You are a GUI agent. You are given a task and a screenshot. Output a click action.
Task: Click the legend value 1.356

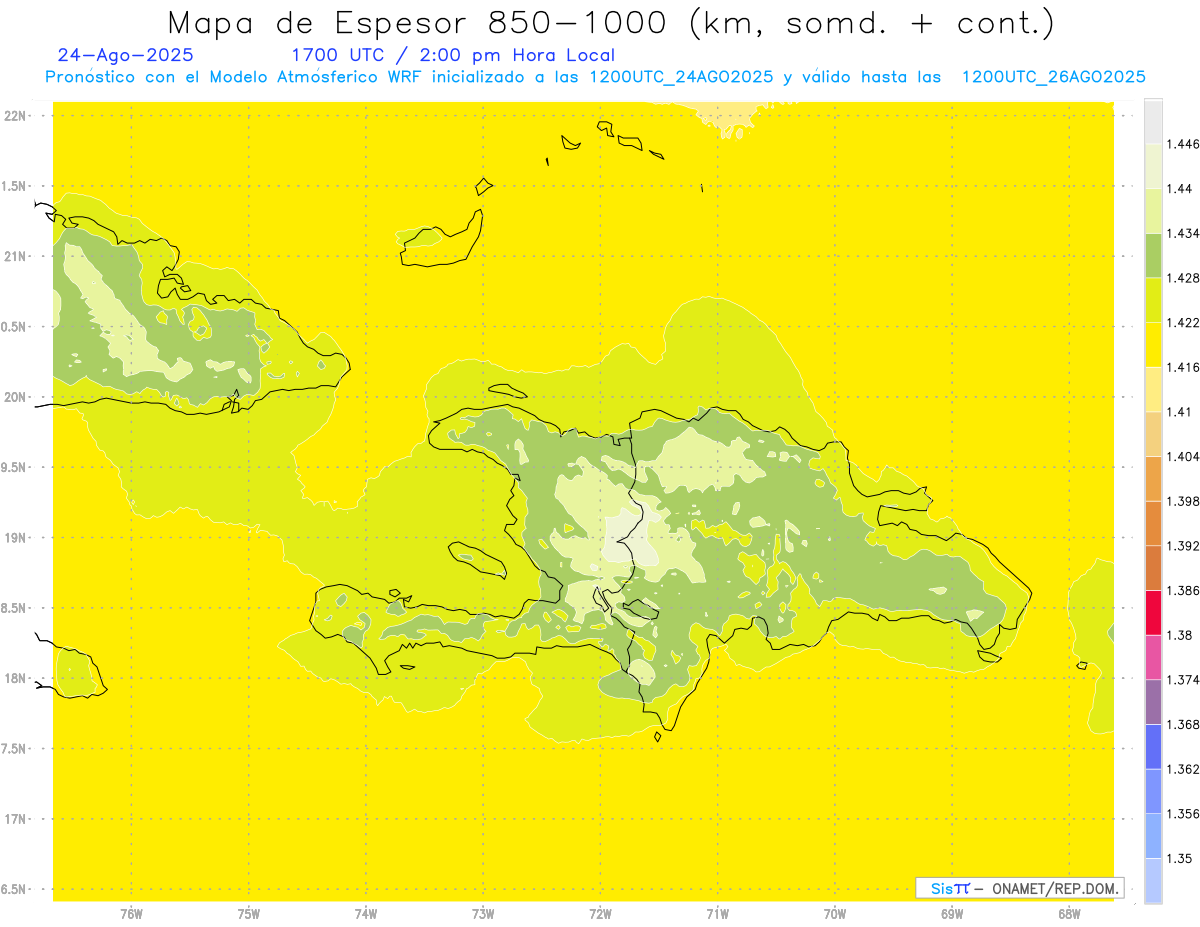click(x=1183, y=813)
